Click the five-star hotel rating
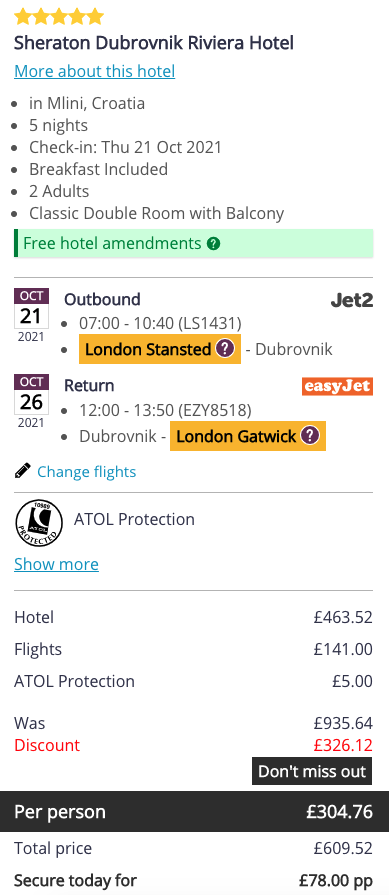Screen dimensions: 389x895 click(x=59, y=17)
